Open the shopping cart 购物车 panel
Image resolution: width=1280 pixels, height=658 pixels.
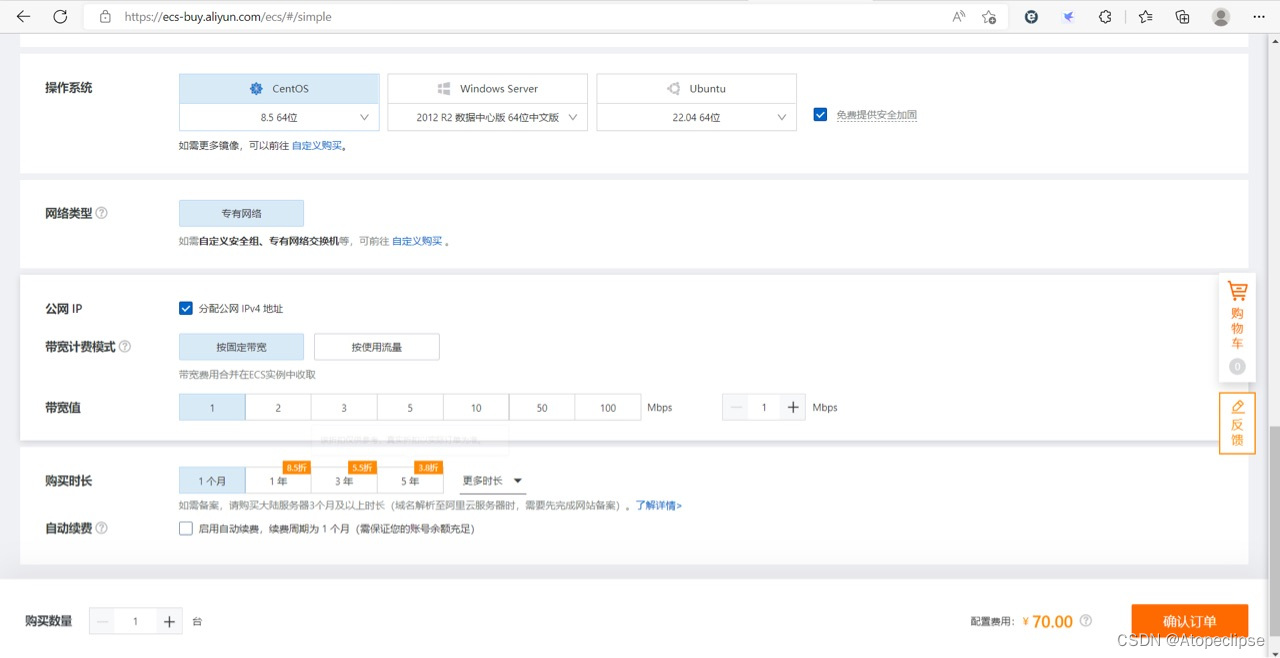1237,327
